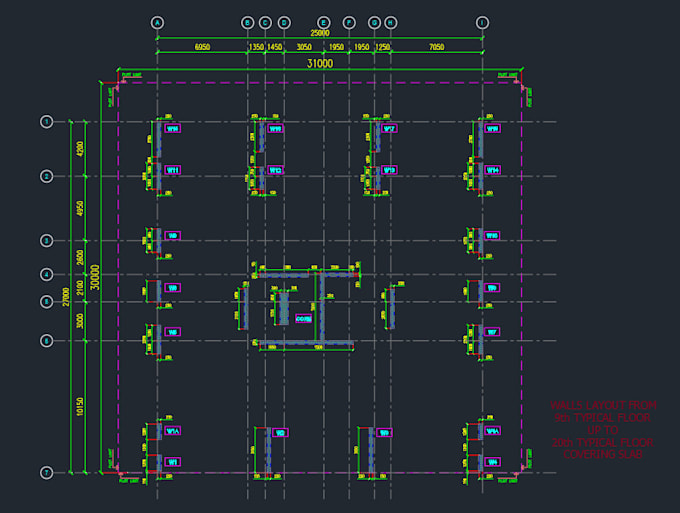This screenshot has width=680, height=513.
Task: Click the vertical 4950 dimension text
Action: tap(80, 209)
